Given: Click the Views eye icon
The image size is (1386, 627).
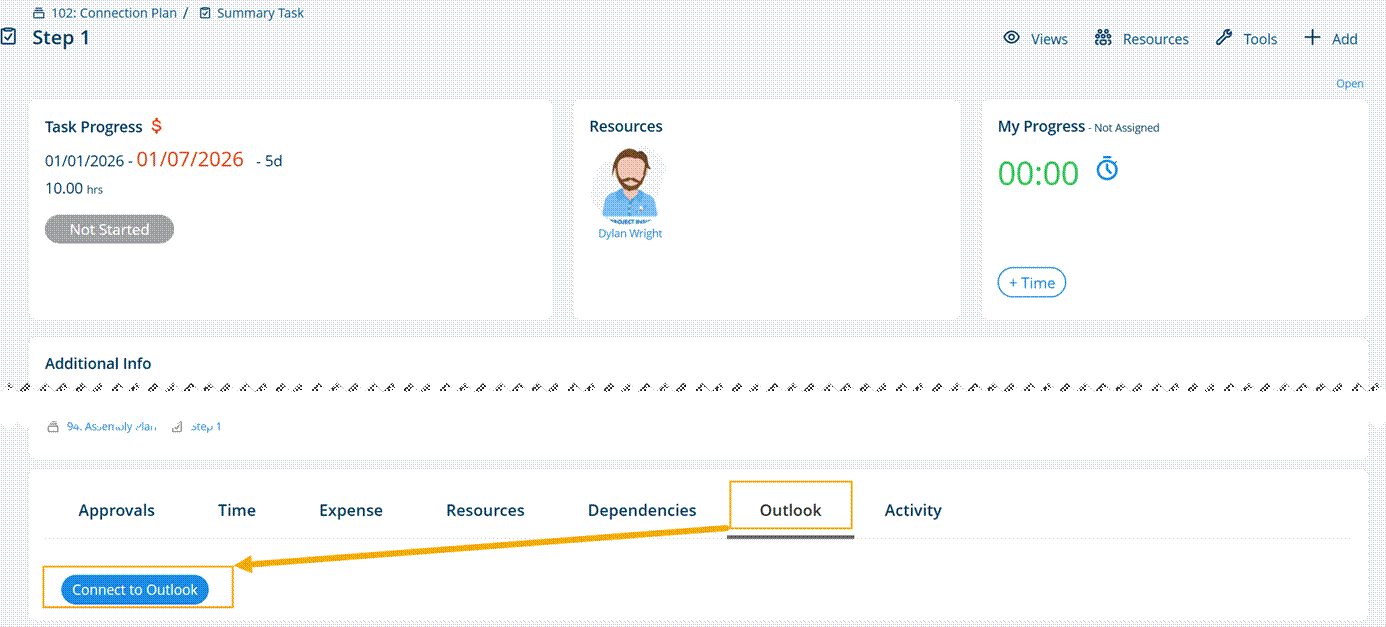Looking at the screenshot, I should point(1011,38).
